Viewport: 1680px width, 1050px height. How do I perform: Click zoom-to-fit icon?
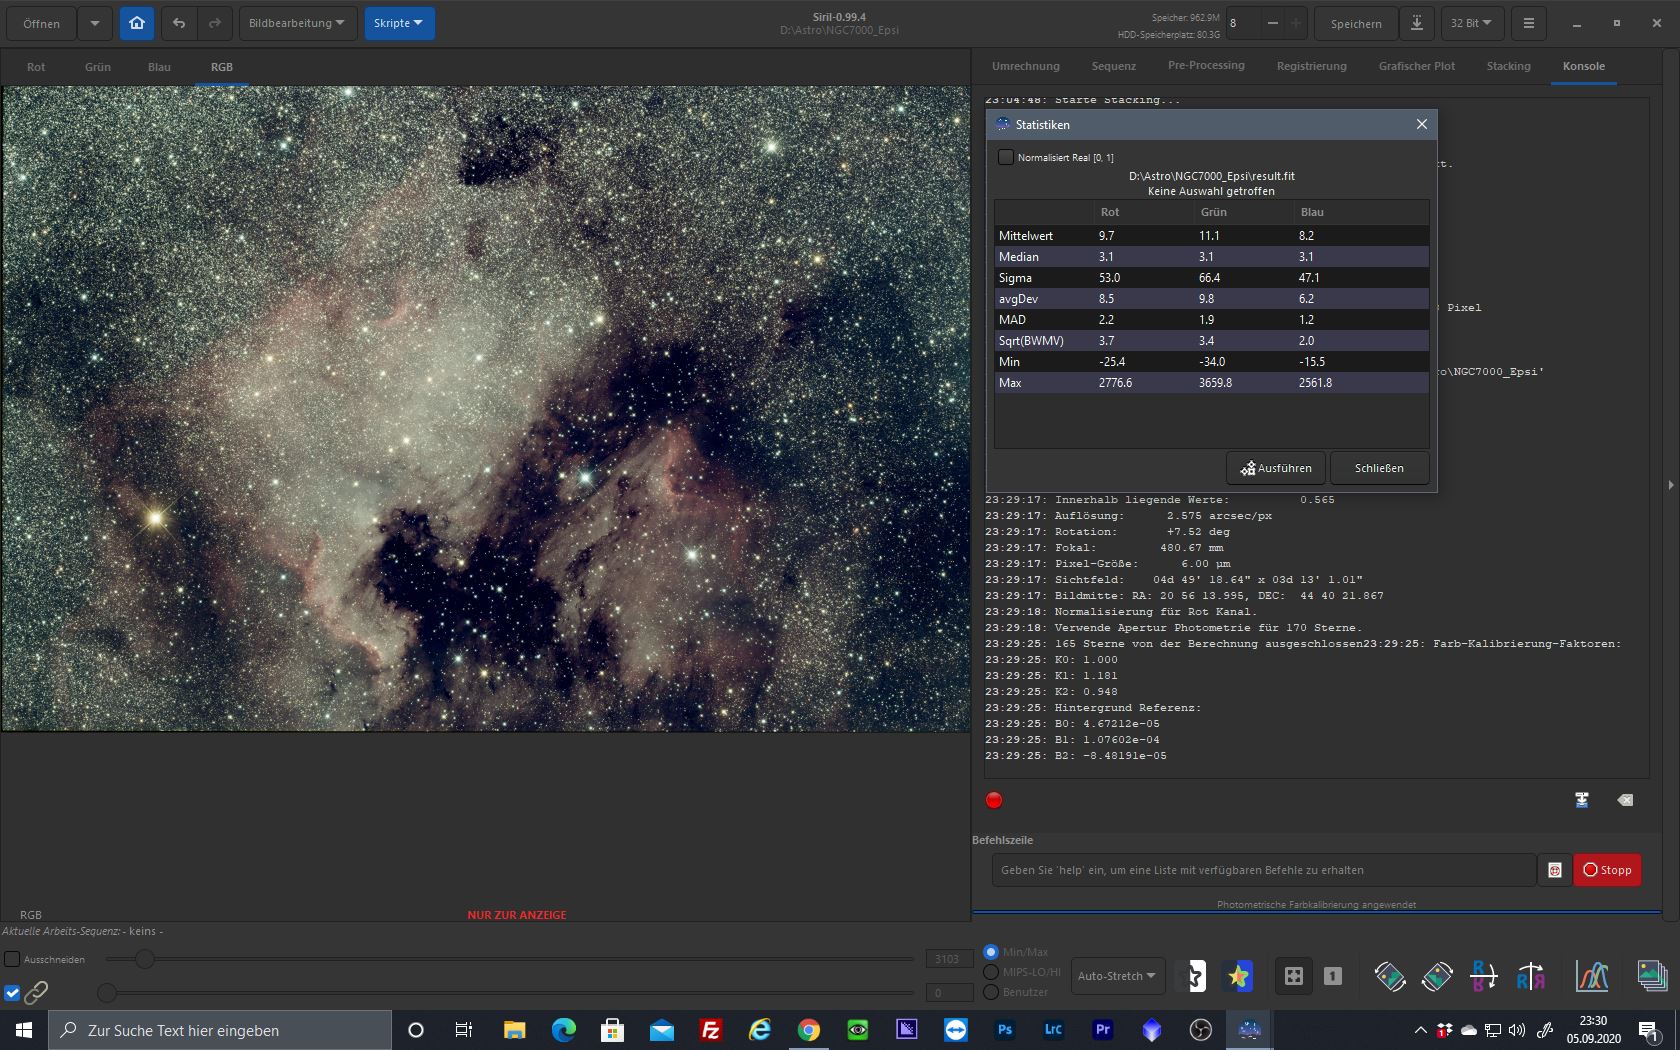tap(1293, 976)
